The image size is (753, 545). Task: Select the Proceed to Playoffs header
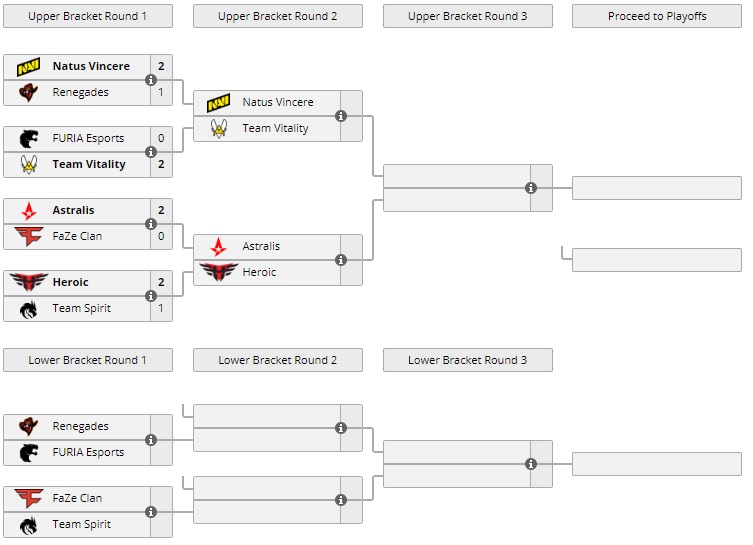[657, 16]
